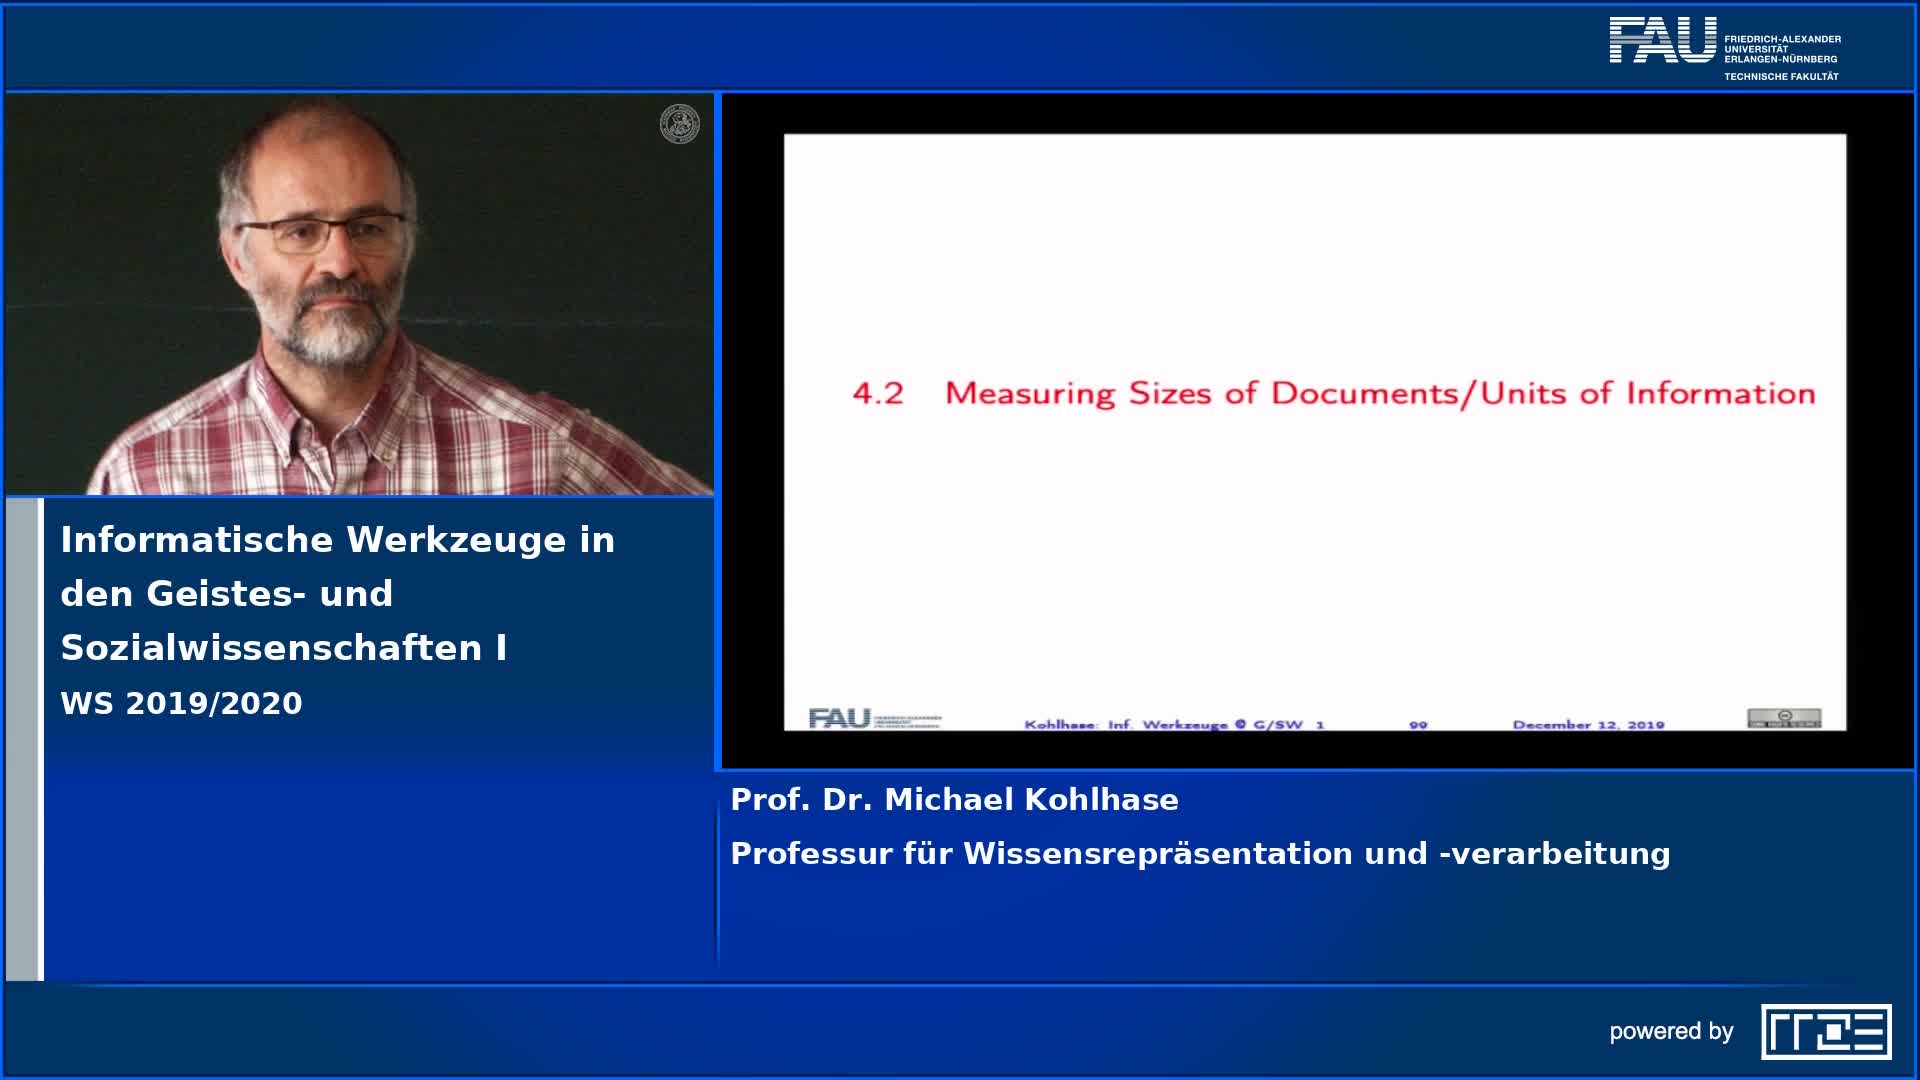Click the 'December 12, 2019' date on slide
1920x1080 pixels.
click(x=1588, y=724)
